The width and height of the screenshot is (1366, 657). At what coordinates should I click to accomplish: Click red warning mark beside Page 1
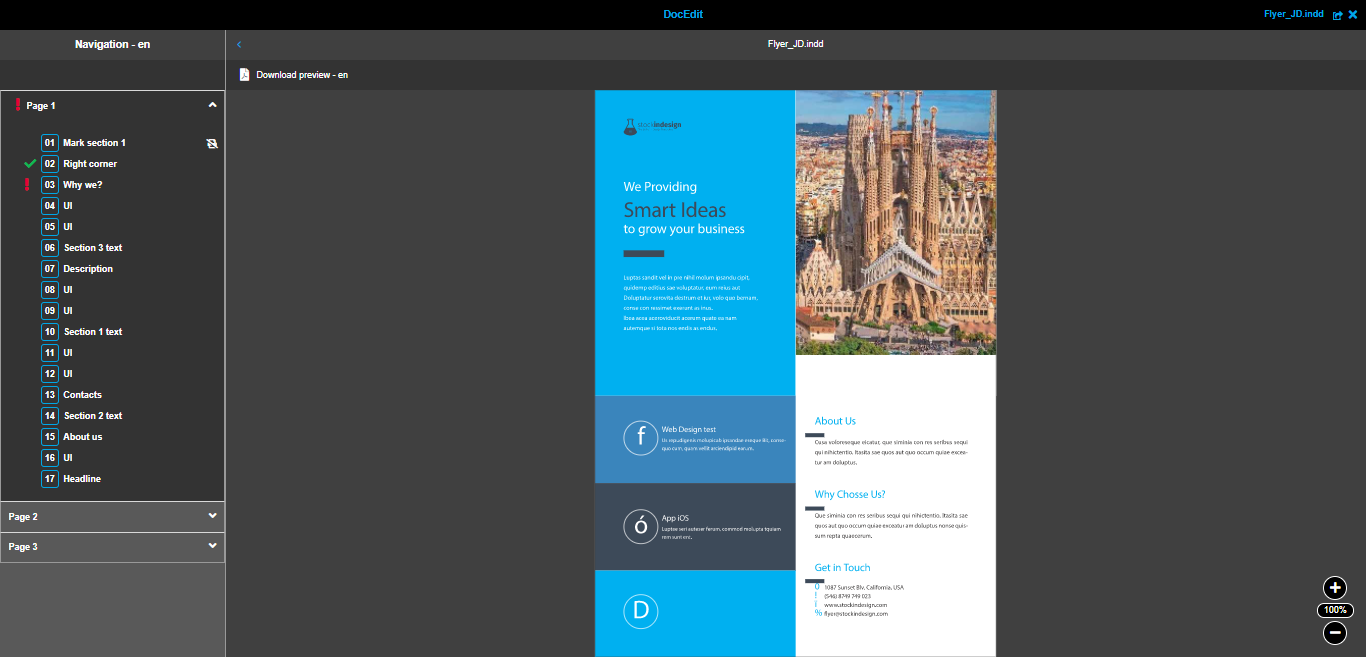pos(18,104)
